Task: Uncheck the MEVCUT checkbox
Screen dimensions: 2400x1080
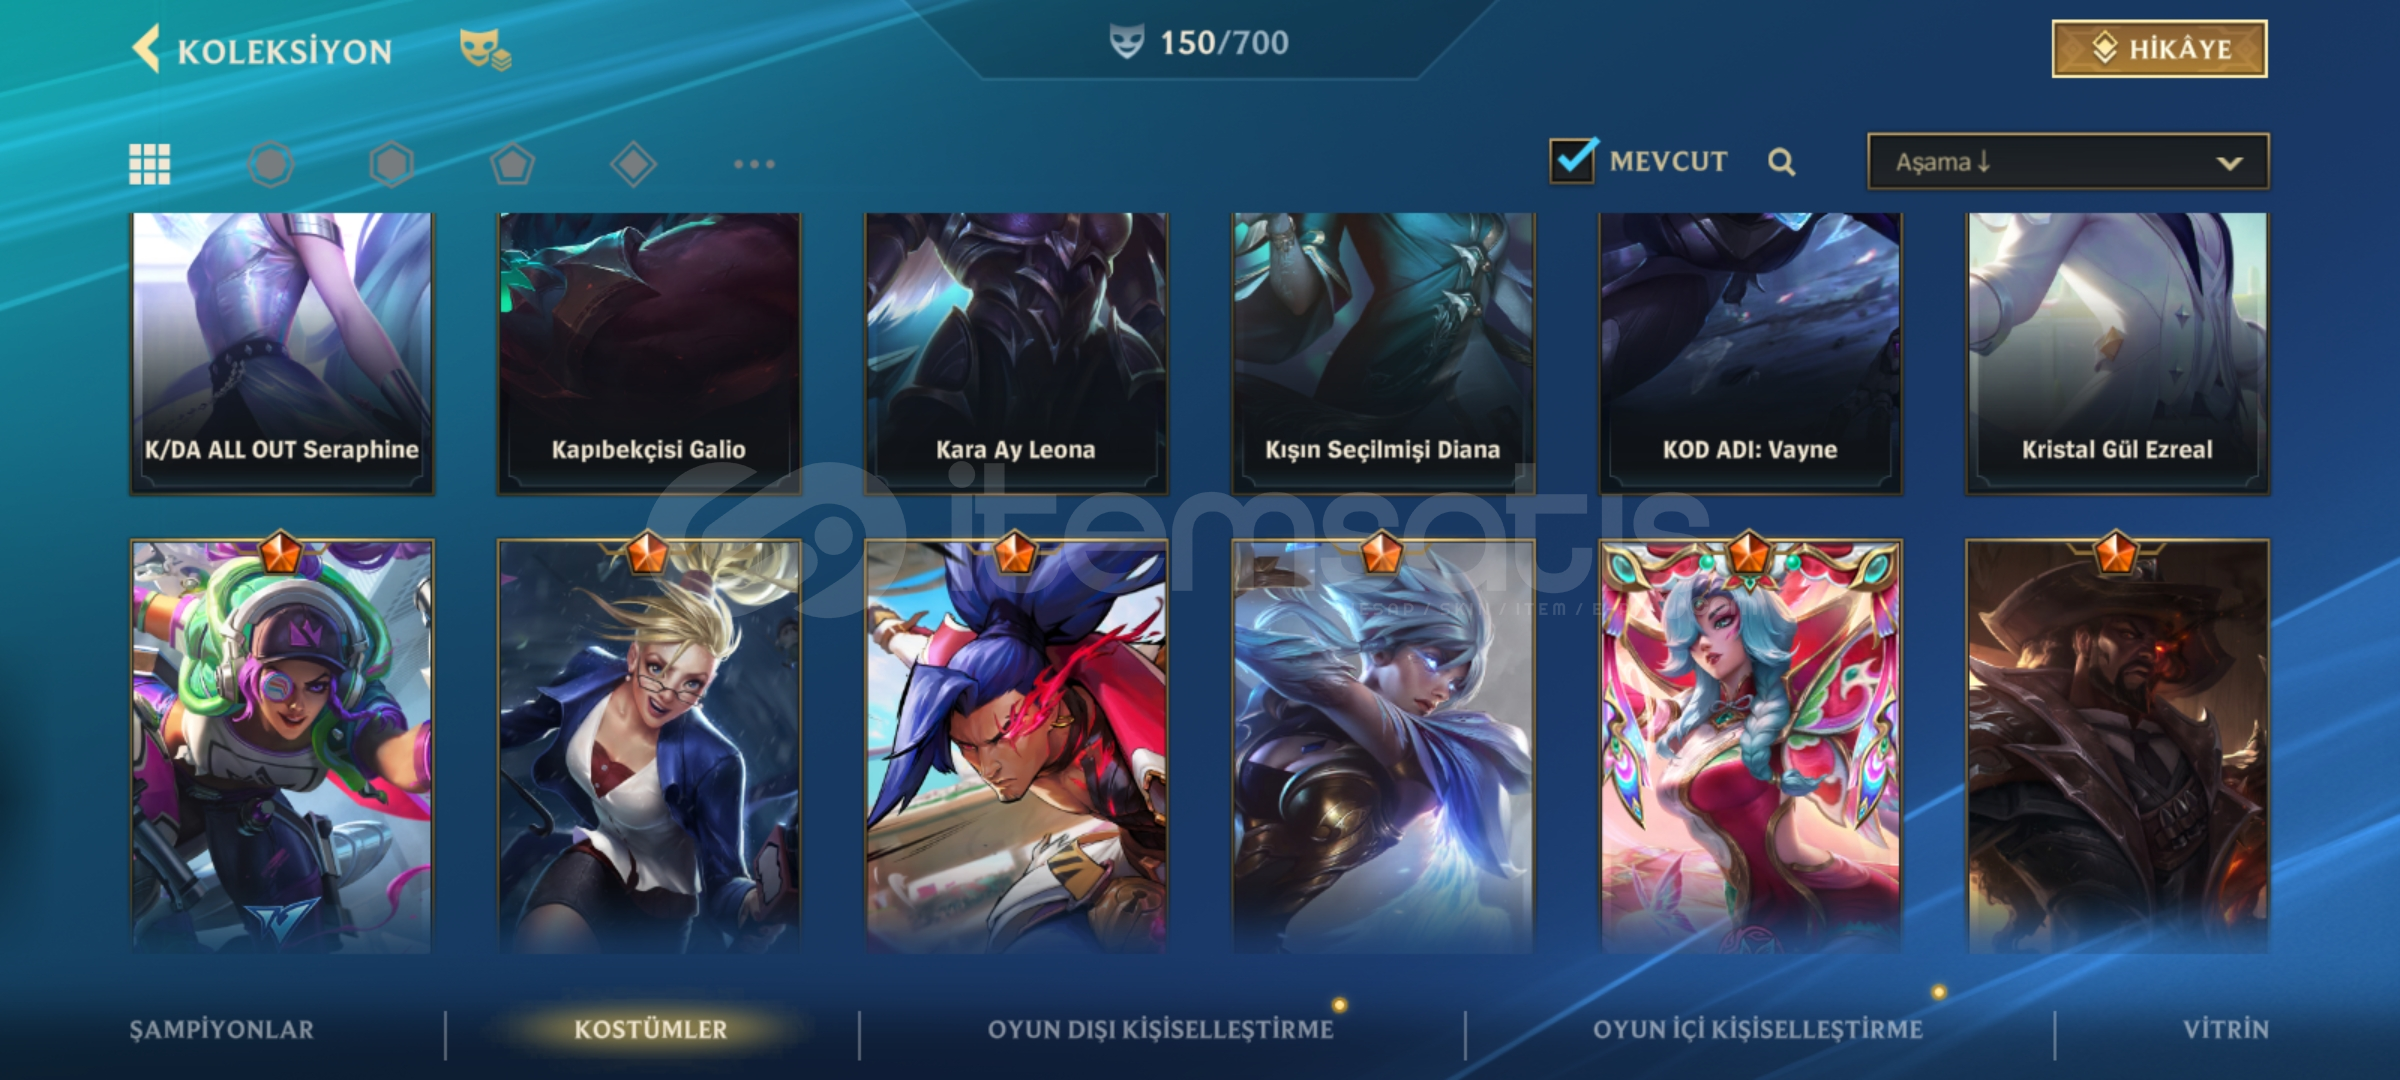Action: coord(1573,160)
